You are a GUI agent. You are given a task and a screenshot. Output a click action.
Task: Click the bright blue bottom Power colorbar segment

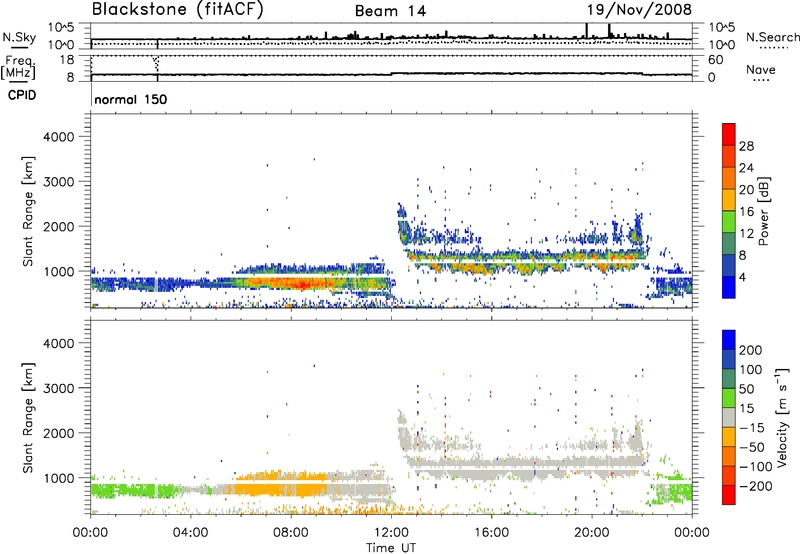[729, 288]
